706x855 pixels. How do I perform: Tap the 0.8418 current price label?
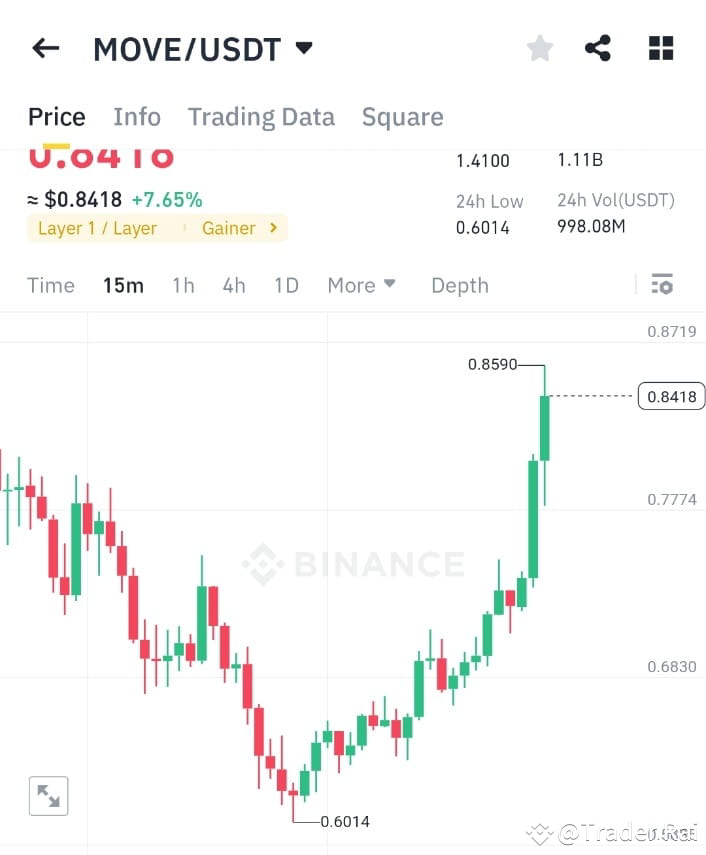tap(671, 396)
